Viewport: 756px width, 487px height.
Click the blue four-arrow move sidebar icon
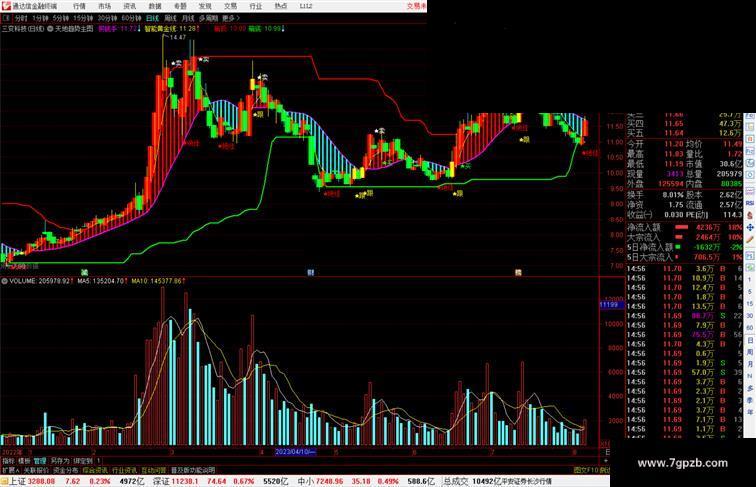750,227
